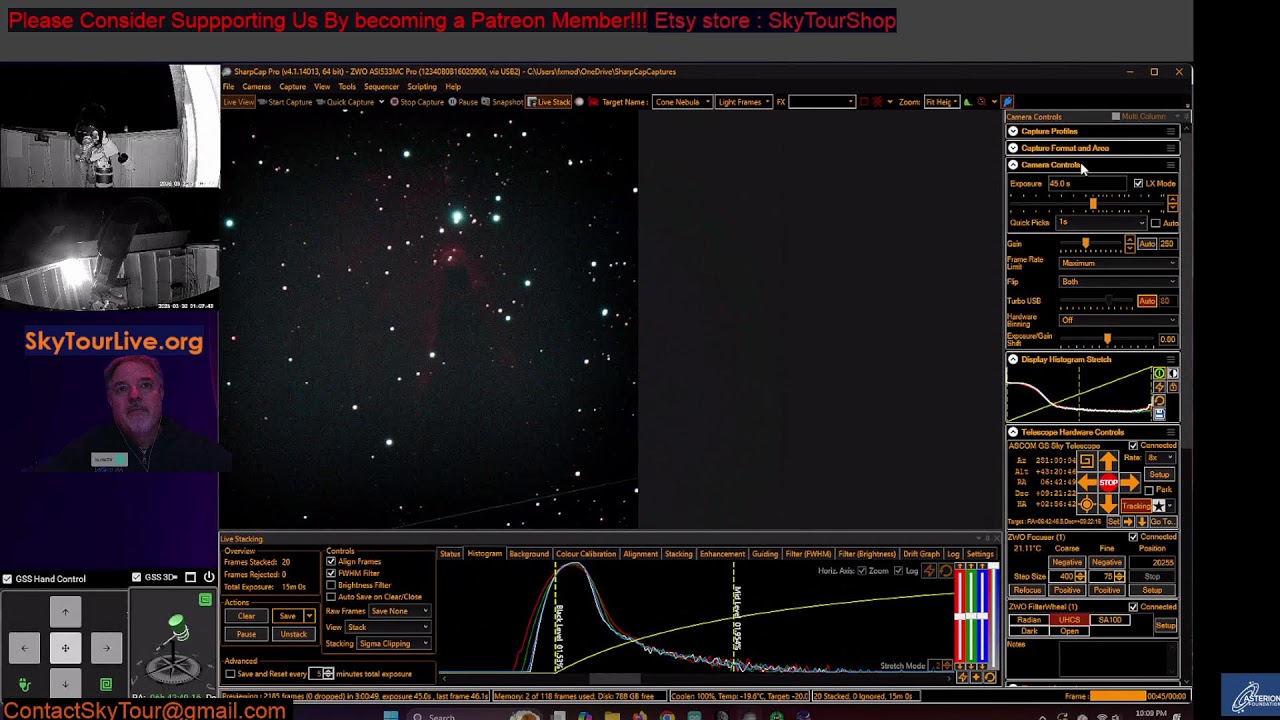Click the crosshair center icon in telescope controls
The height and width of the screenshot is (720, 1280).
[x=1087, y=504]
